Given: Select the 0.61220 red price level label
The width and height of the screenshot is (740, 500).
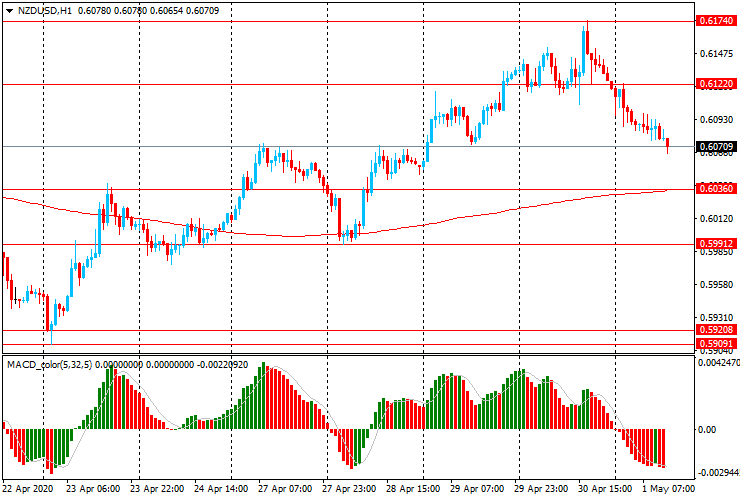Looking at the screenshot, I should coord(716,85).
